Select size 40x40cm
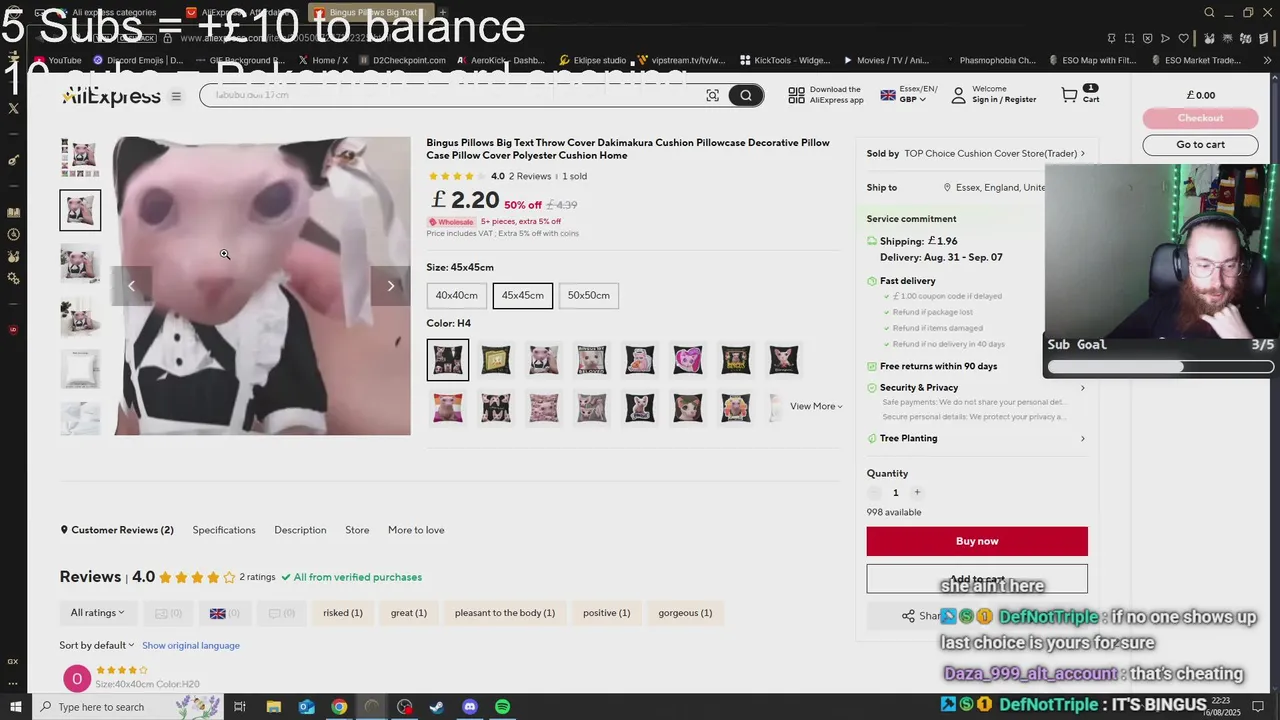Viewport: 1280px width, 720px height. tap(456, 295)
